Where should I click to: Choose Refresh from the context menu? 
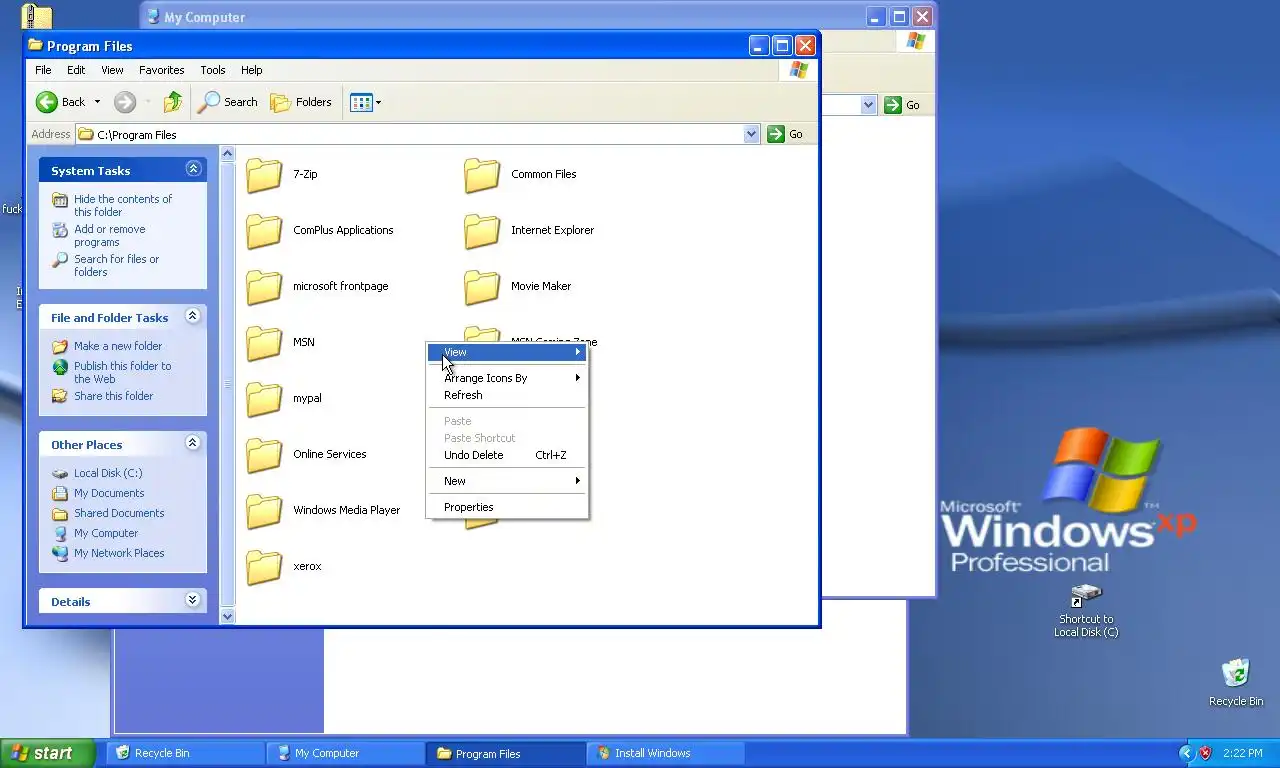pyautogui.click(x=507, y=395)
